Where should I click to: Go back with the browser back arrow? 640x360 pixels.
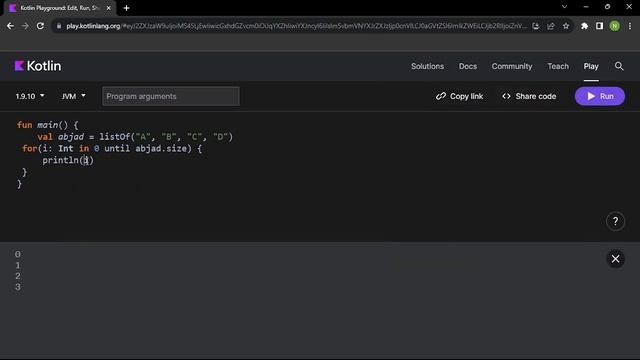coord(10,26)
